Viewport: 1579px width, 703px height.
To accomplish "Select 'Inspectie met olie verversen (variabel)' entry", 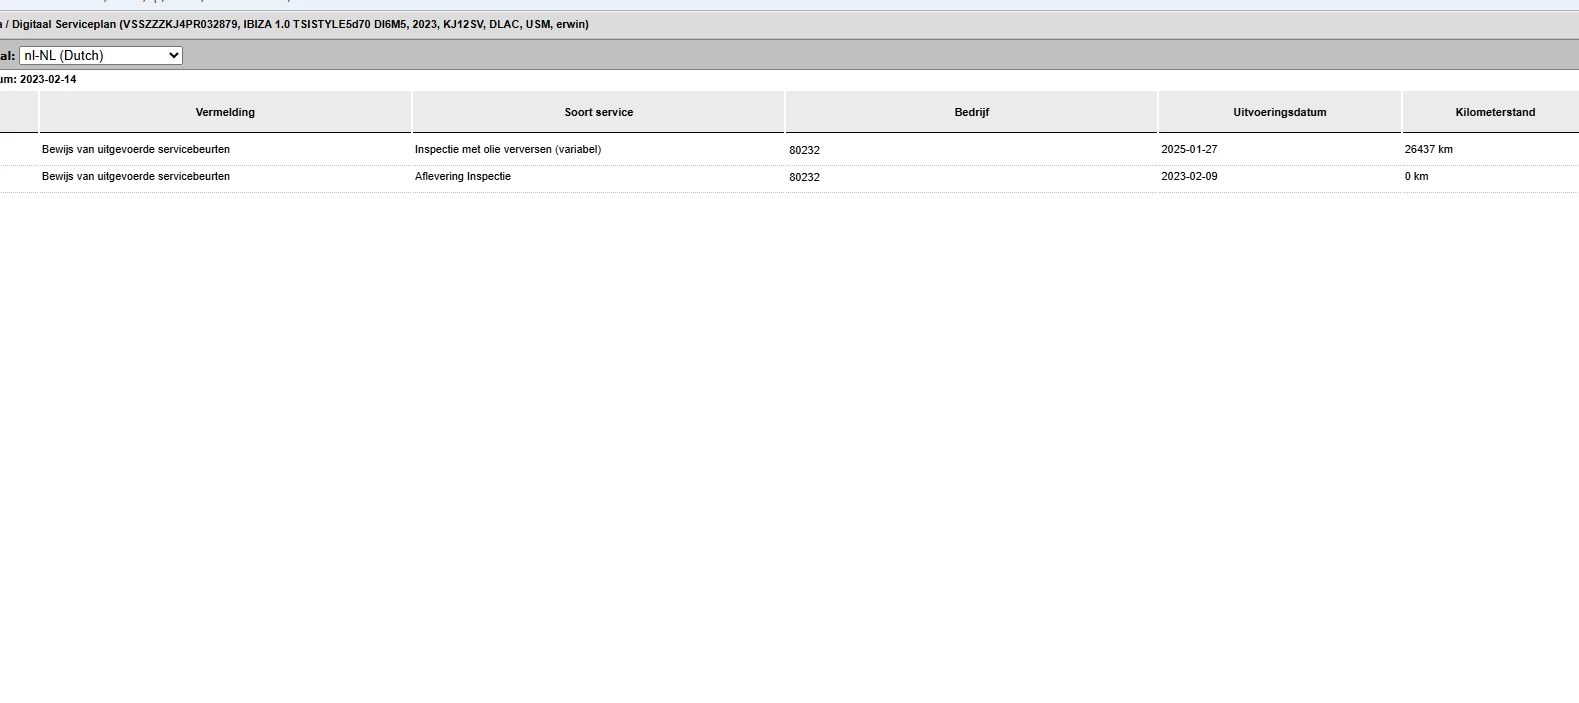I will click(508, 149).
